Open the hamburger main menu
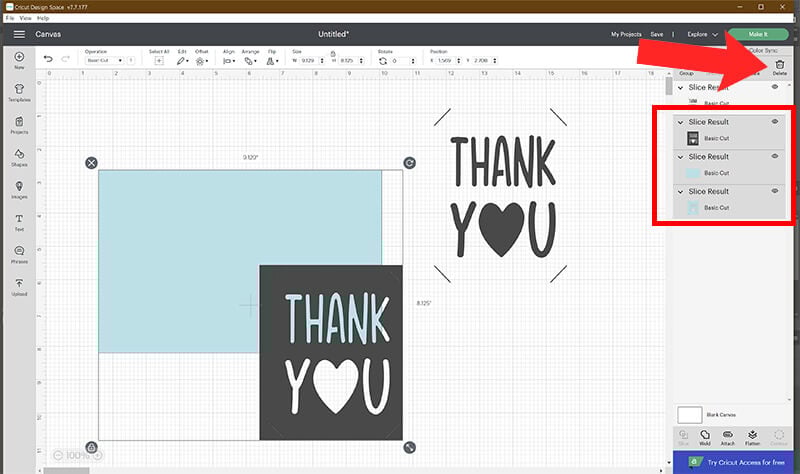Image resolution: width=800 pixels, height=474 pixels. pyautogui.click(x=19, y=34)
